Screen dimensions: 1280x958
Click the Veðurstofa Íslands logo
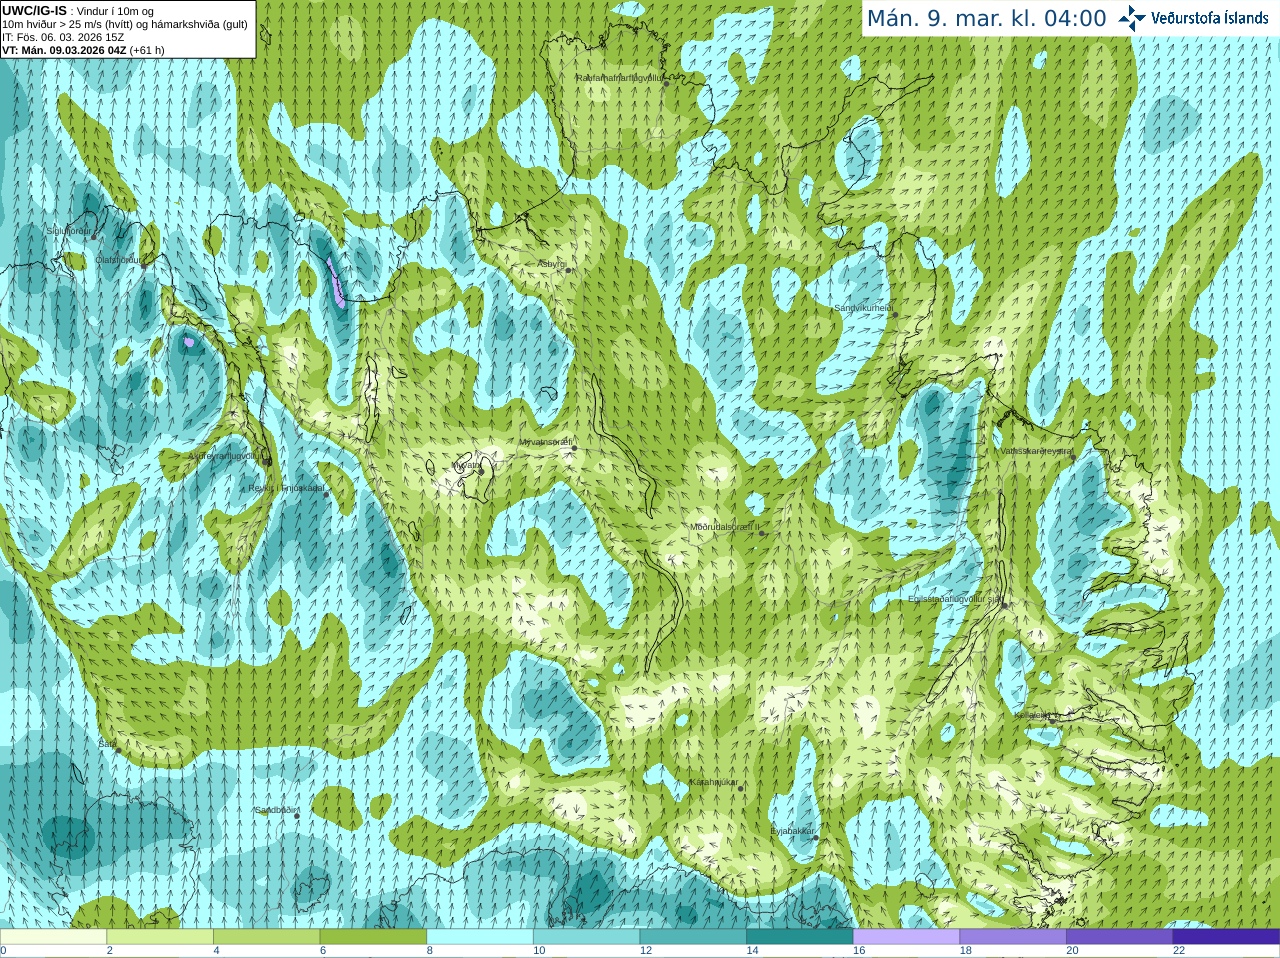[x=1195, y=18]
